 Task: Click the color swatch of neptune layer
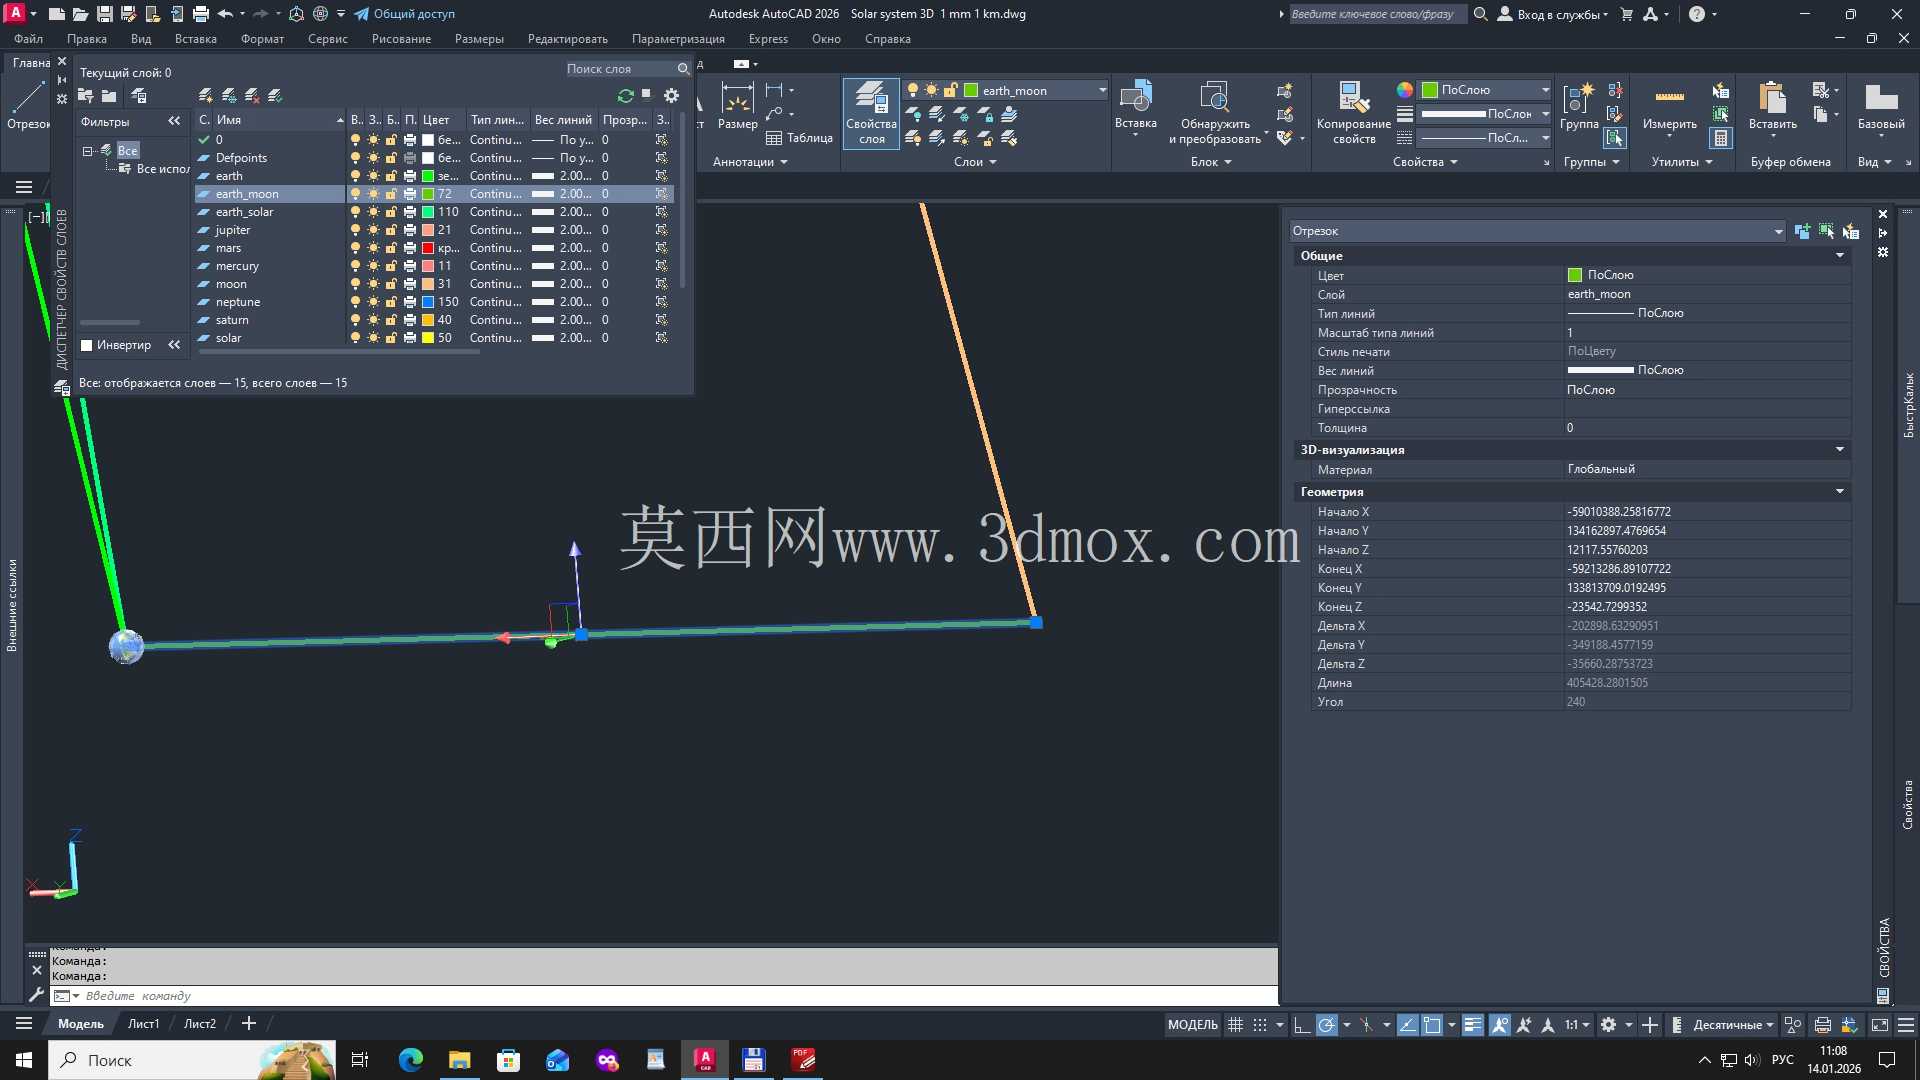(x=428, y=302)
